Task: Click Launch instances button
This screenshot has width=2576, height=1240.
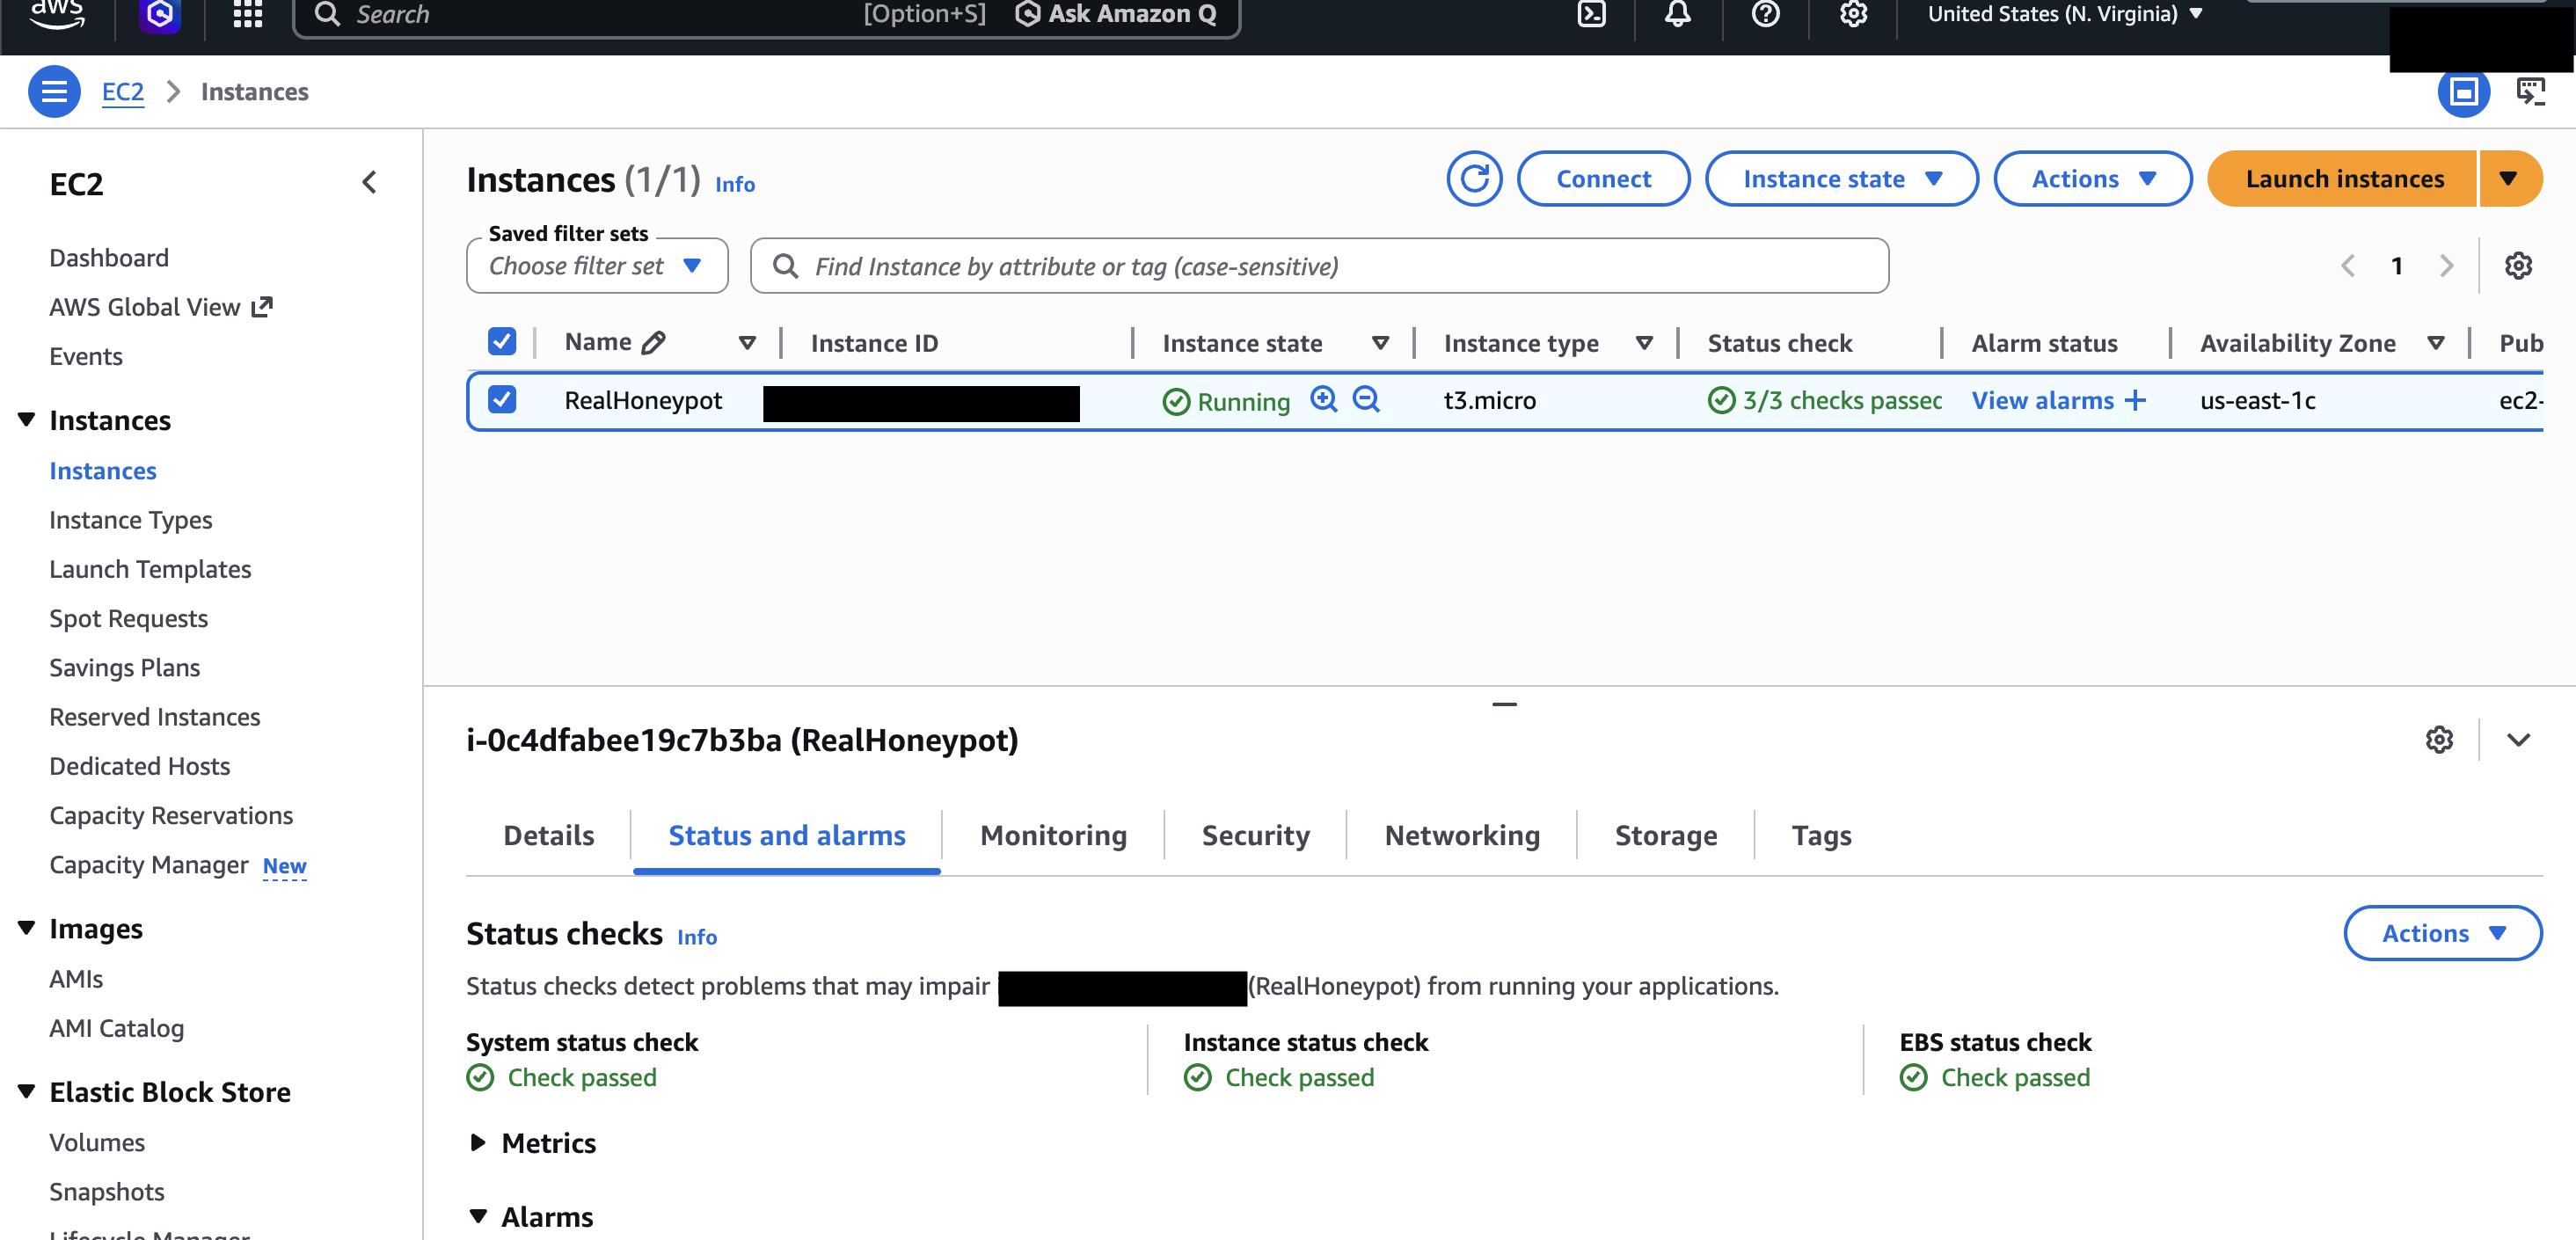Action: coord(2343,179)
